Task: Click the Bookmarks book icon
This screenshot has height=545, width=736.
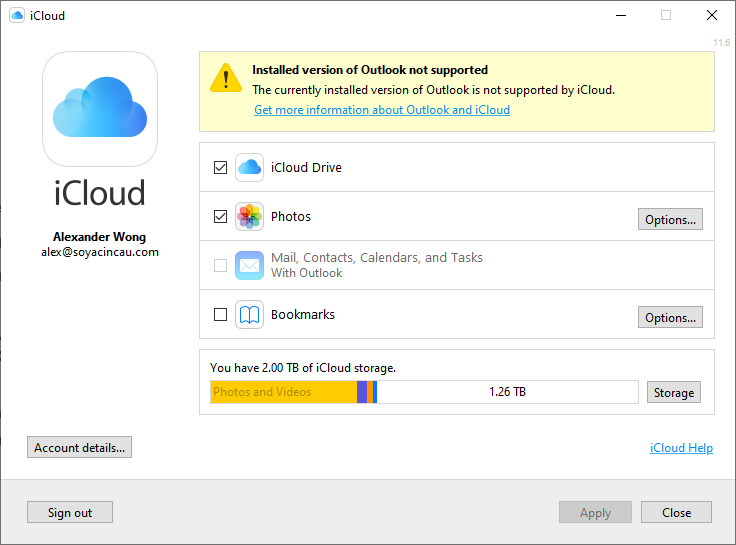Action: click(249, 314)
